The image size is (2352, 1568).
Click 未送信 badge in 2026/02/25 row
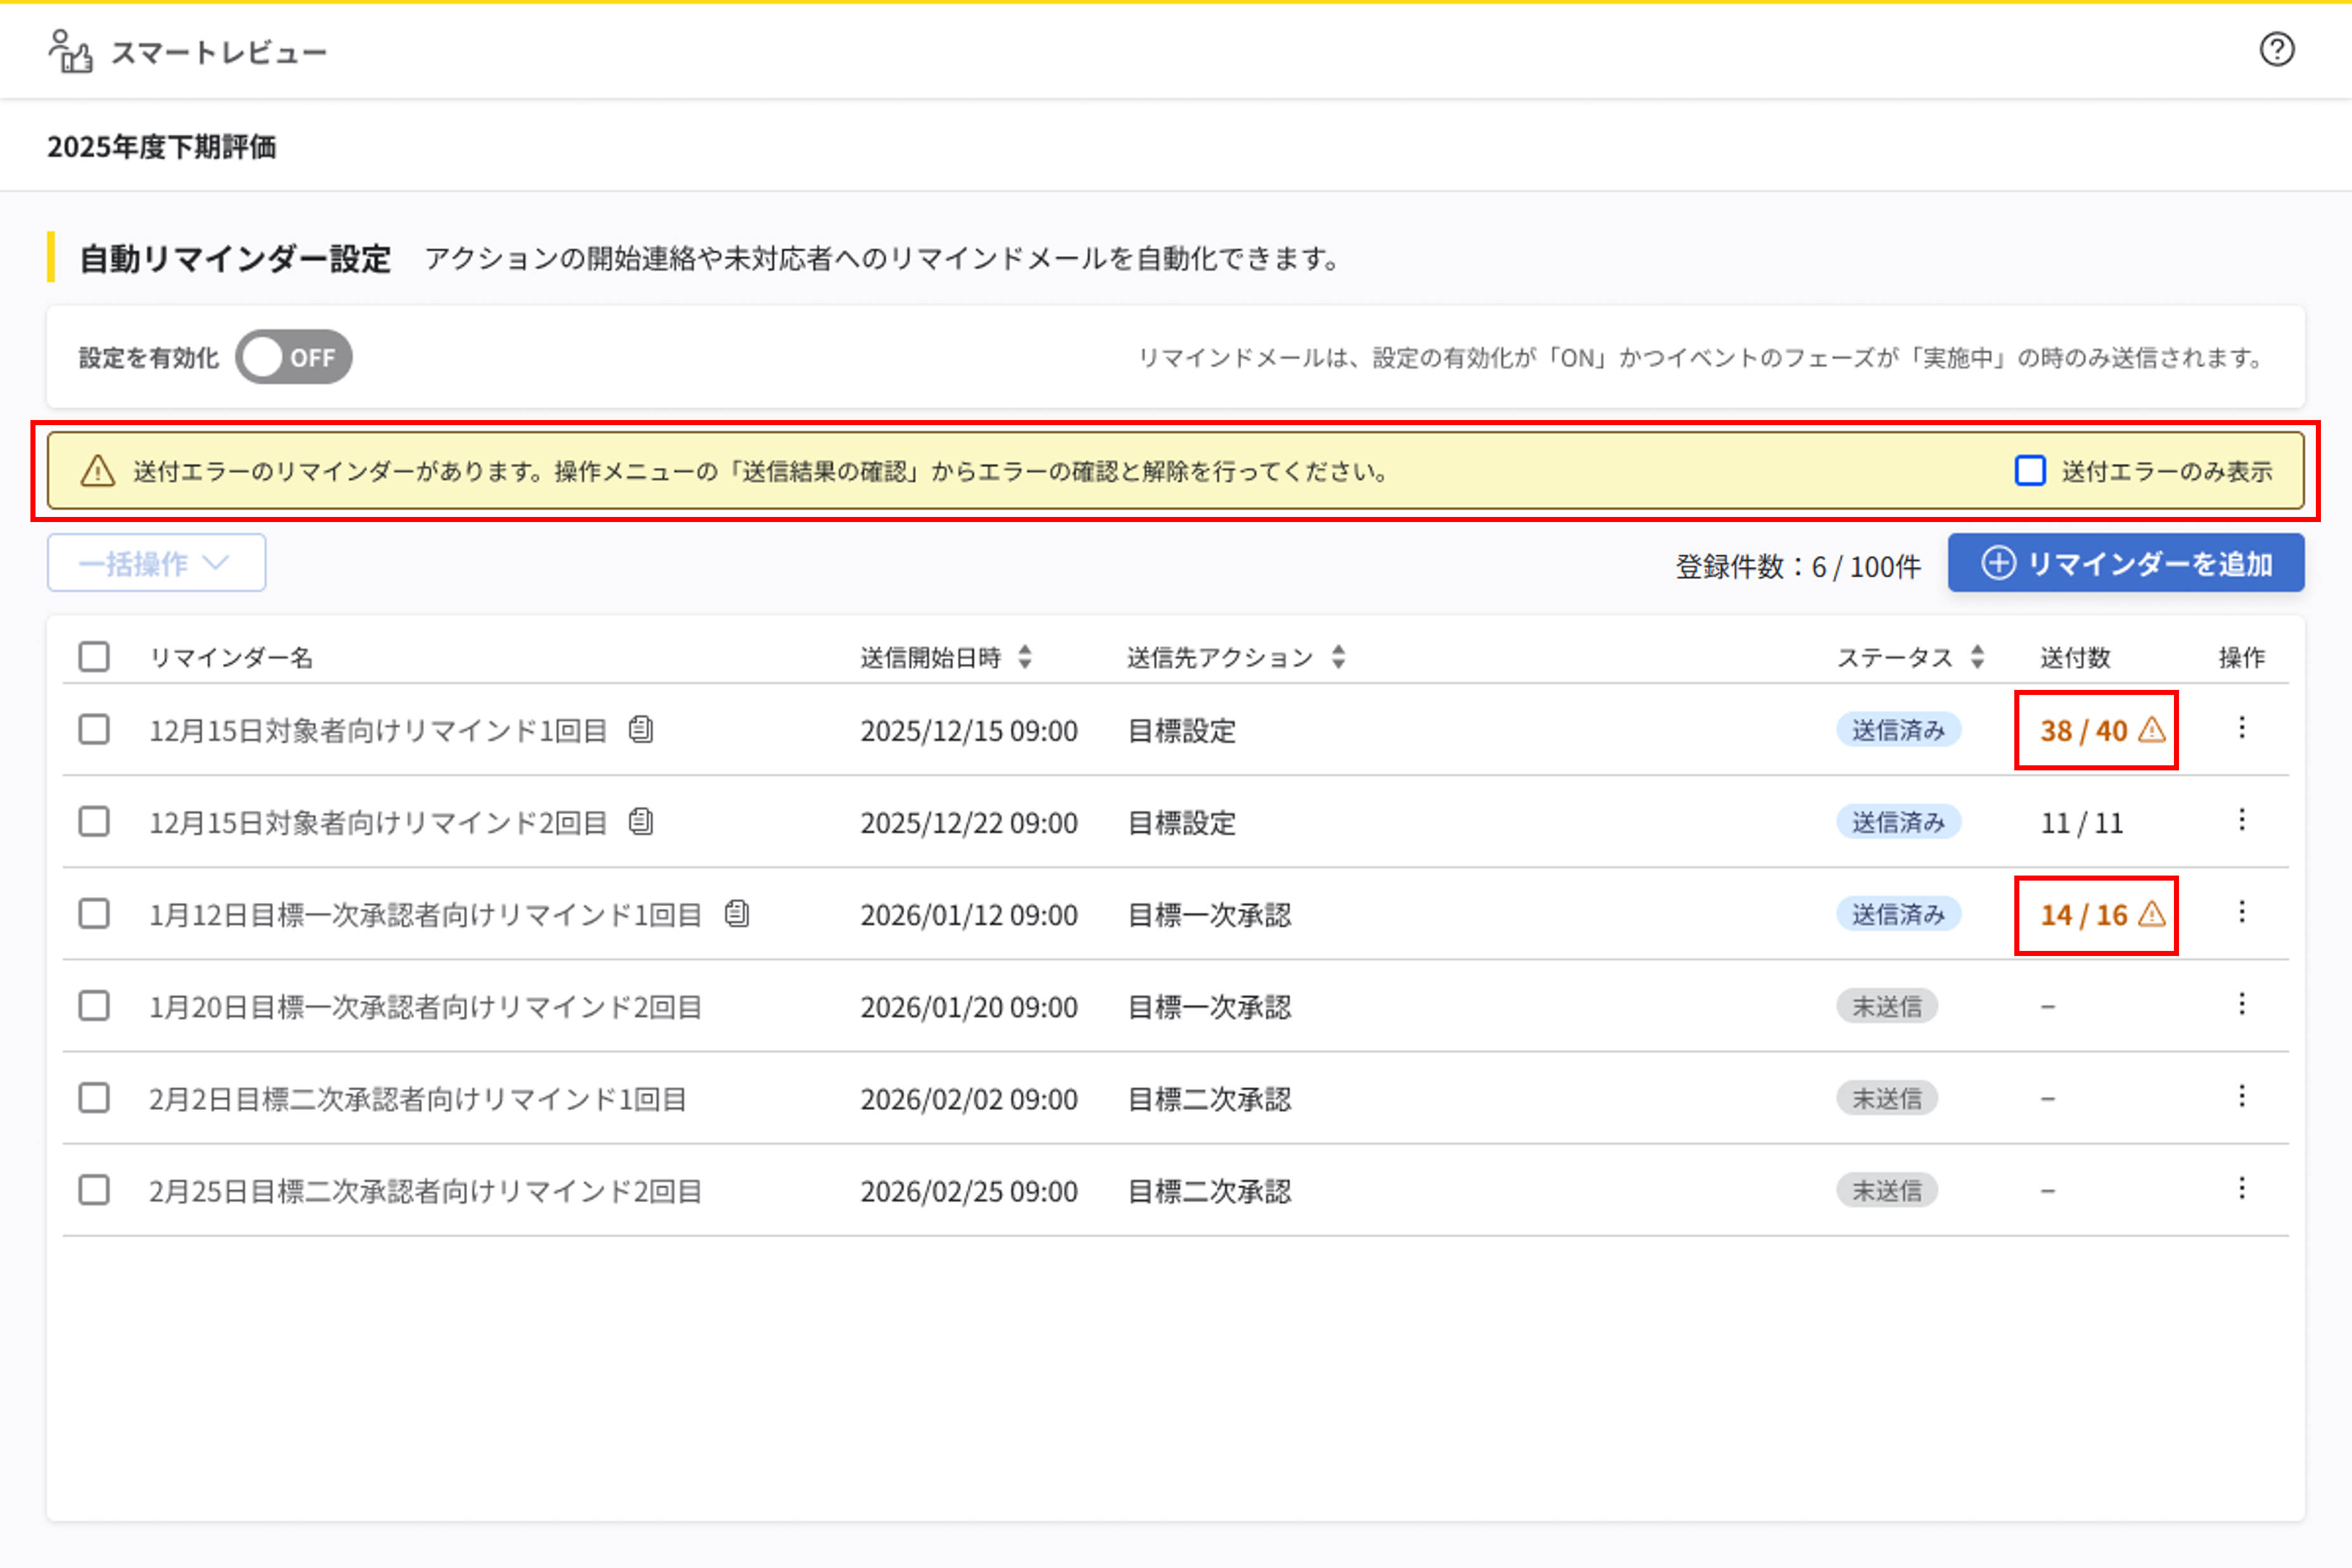pos(1886,1190)
